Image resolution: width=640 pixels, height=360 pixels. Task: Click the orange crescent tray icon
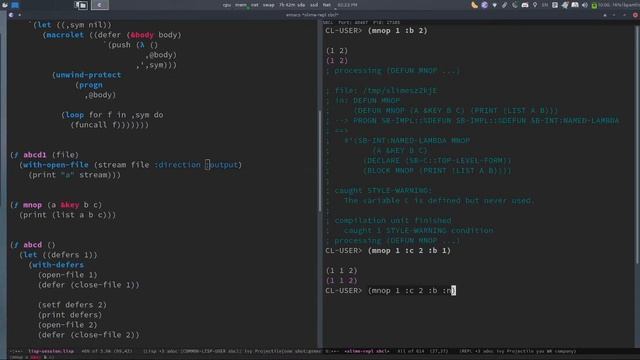coord(474,5)
